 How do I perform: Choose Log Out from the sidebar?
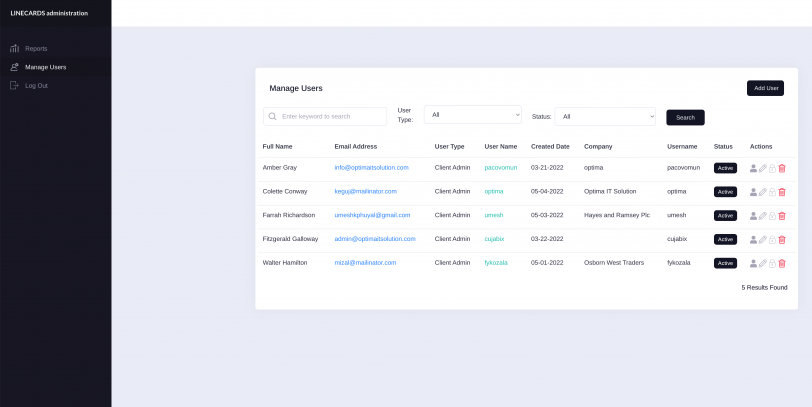coord(36,85)
